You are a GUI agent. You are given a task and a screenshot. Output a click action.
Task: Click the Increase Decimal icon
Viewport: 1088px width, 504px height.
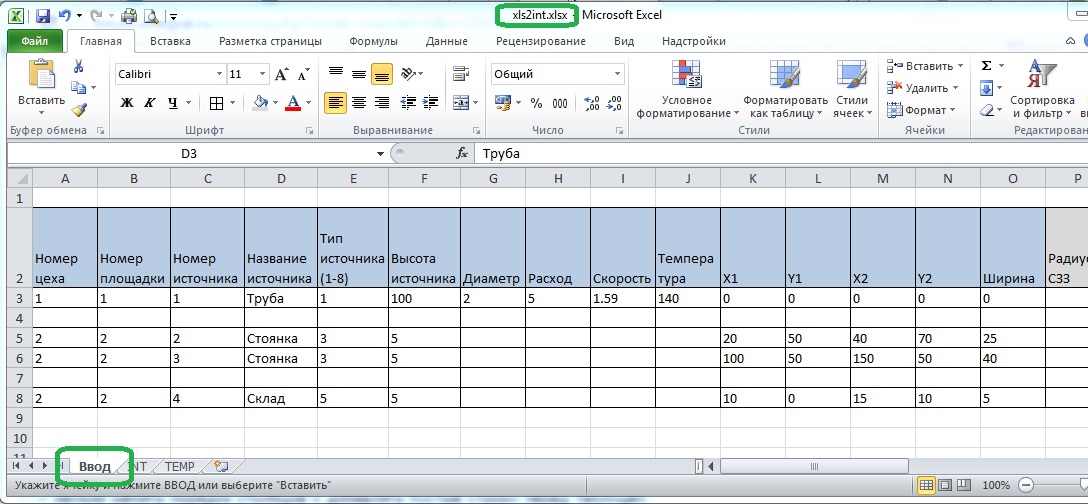click(592, 103)
